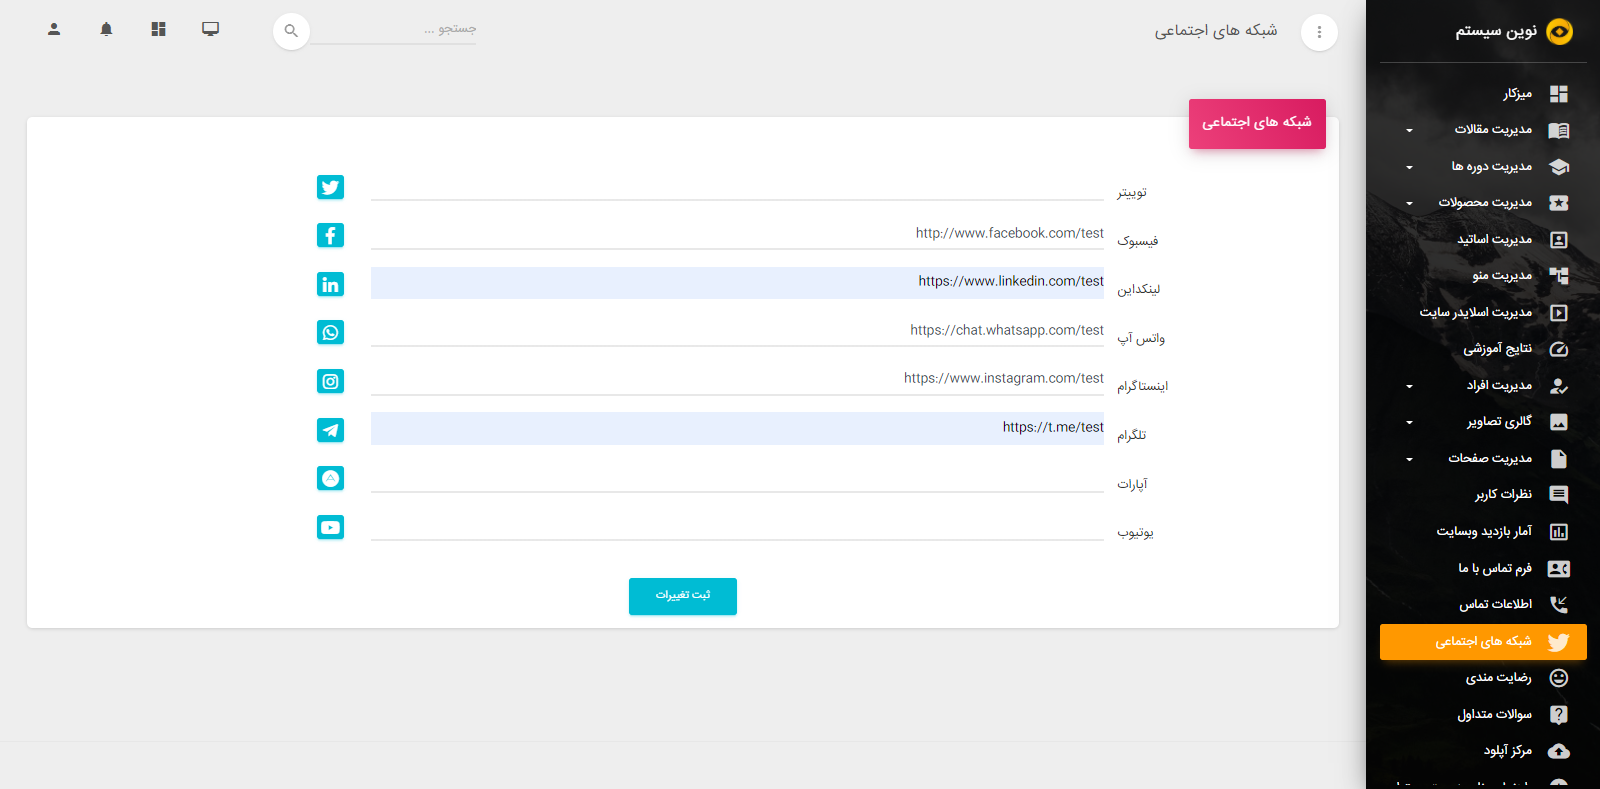Open notifications bell icon
The width and height of the screenshot is (1600, 789).
pos(106,29)
